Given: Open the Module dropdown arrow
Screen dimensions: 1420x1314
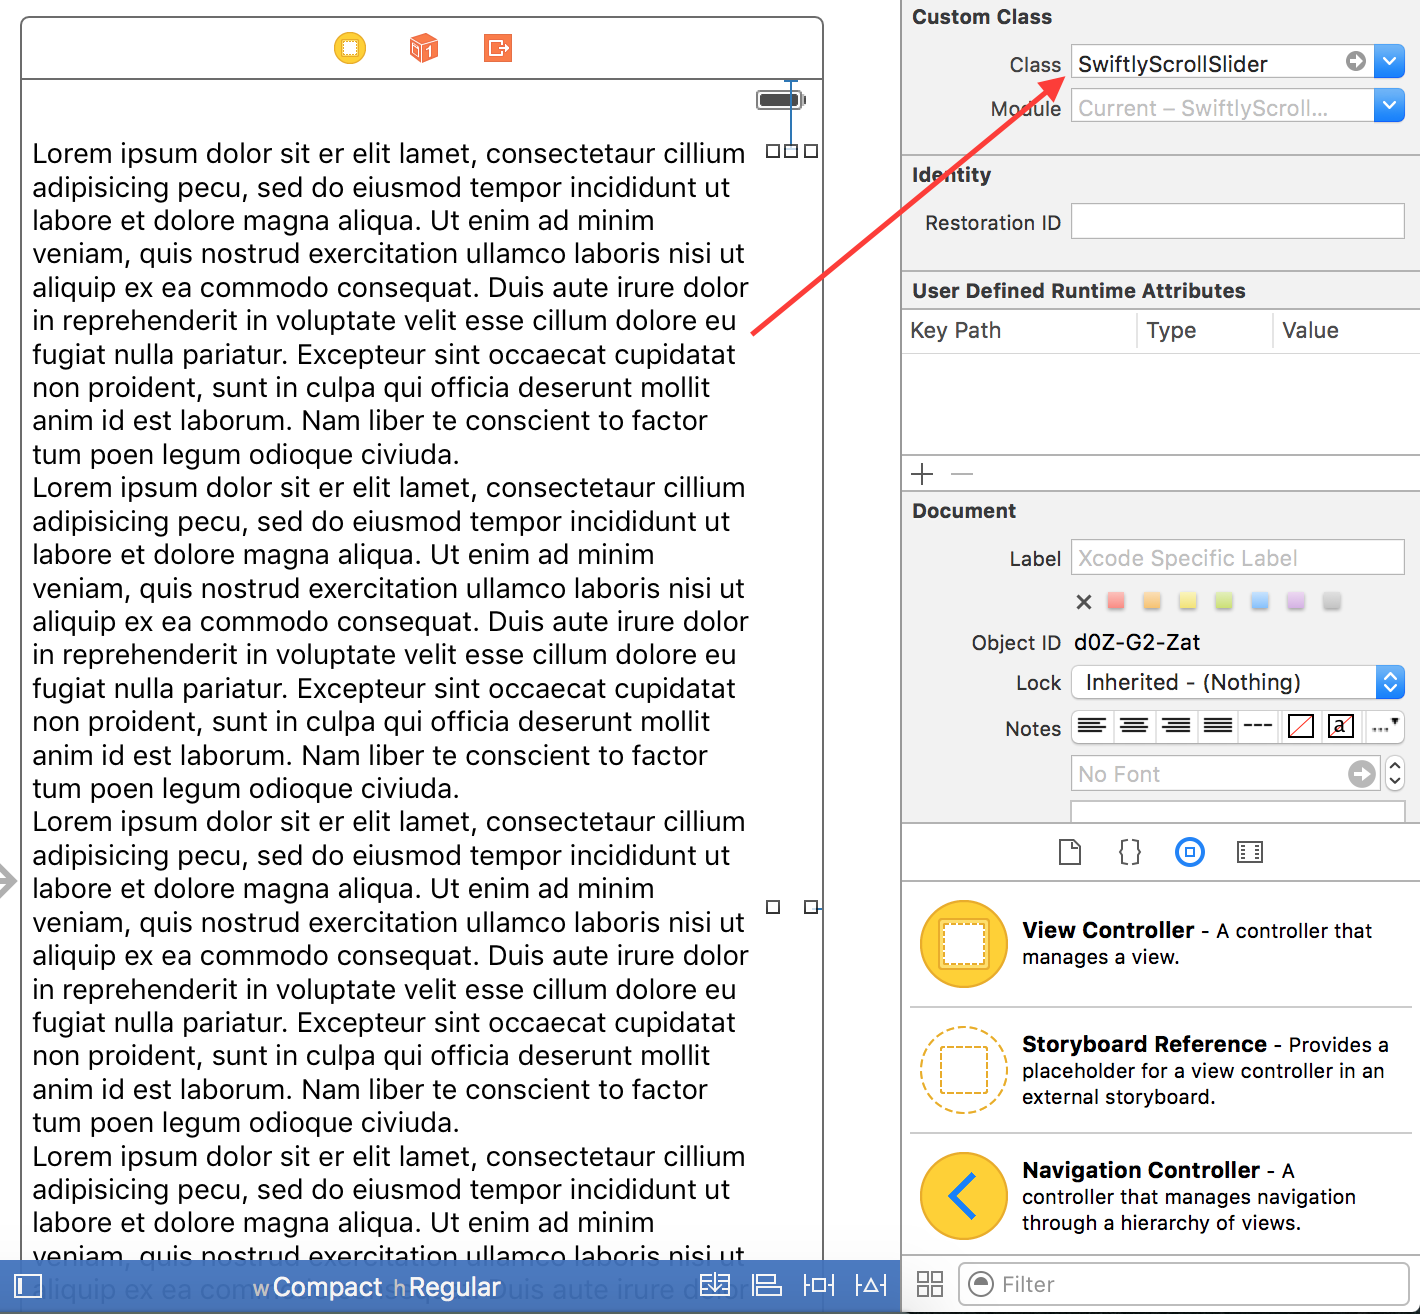Looking at the screenshot, I should click(x=1389, y=106).
